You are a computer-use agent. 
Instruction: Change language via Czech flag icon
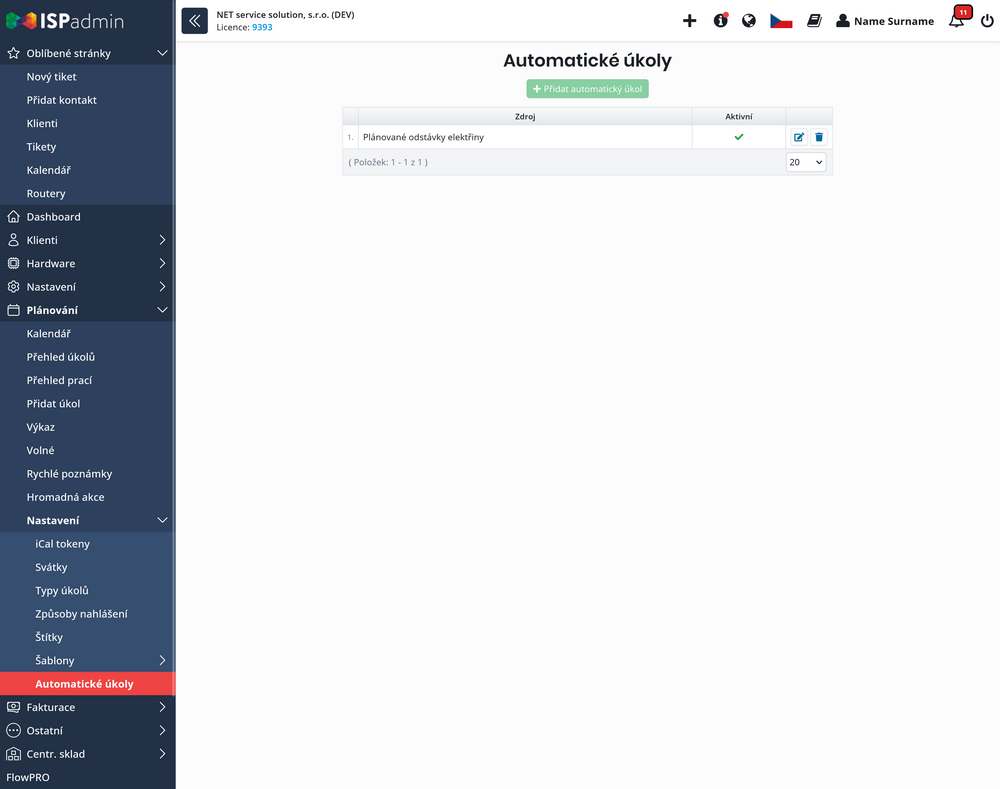tap(781, 21)
